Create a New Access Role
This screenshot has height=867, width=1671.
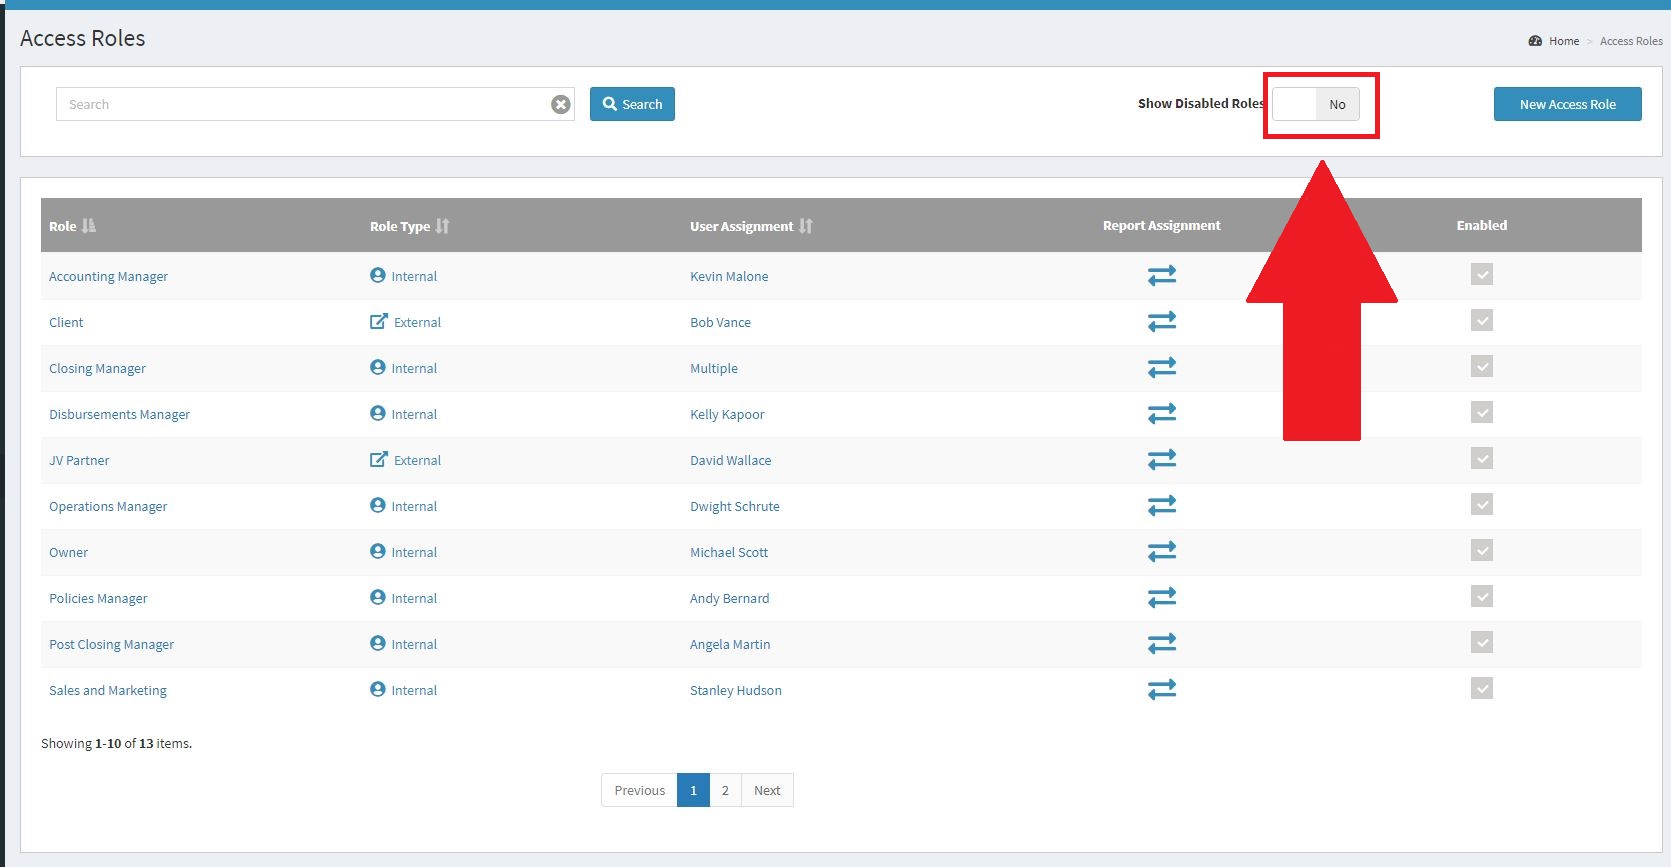[x=1567, y=104]
